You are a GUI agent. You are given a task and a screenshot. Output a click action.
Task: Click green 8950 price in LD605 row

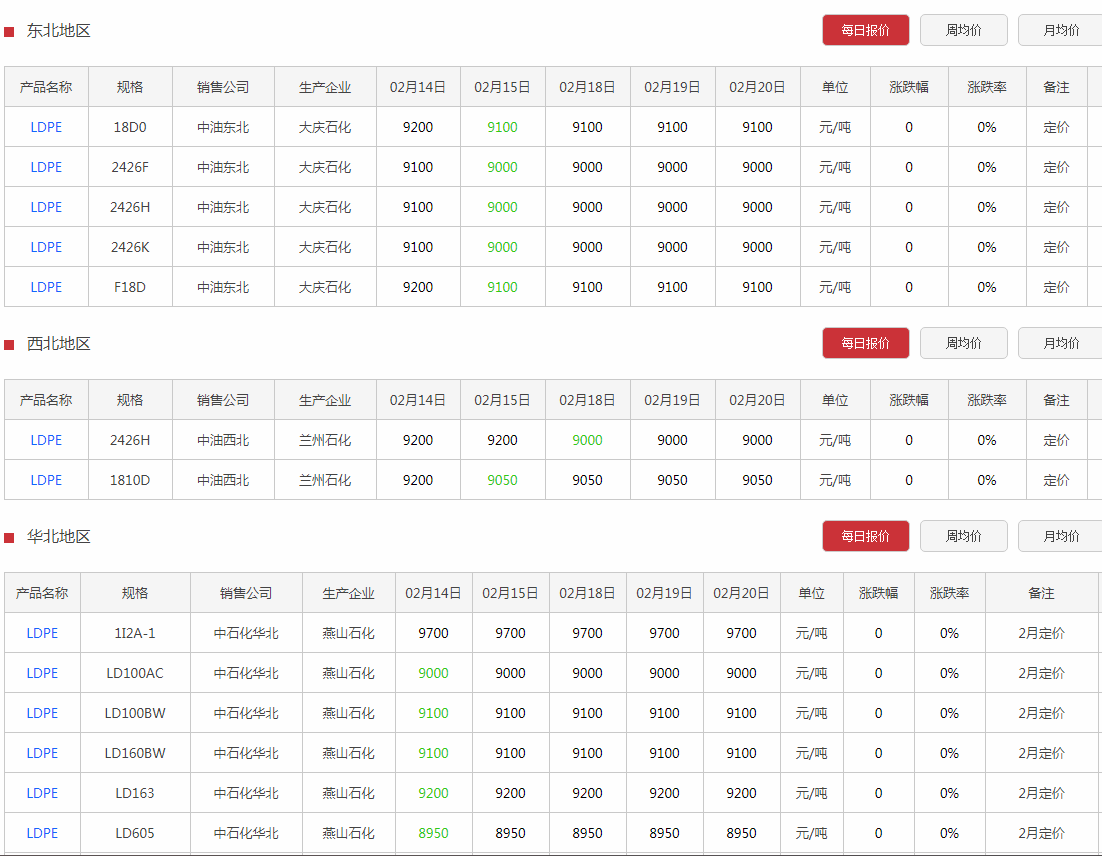pyautogui.click(x=433, y=833)
